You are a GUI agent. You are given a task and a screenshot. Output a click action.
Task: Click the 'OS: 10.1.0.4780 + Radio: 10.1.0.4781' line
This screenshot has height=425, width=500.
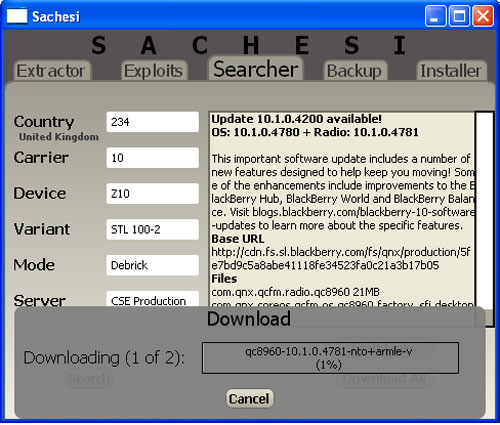tap(315, 132)
